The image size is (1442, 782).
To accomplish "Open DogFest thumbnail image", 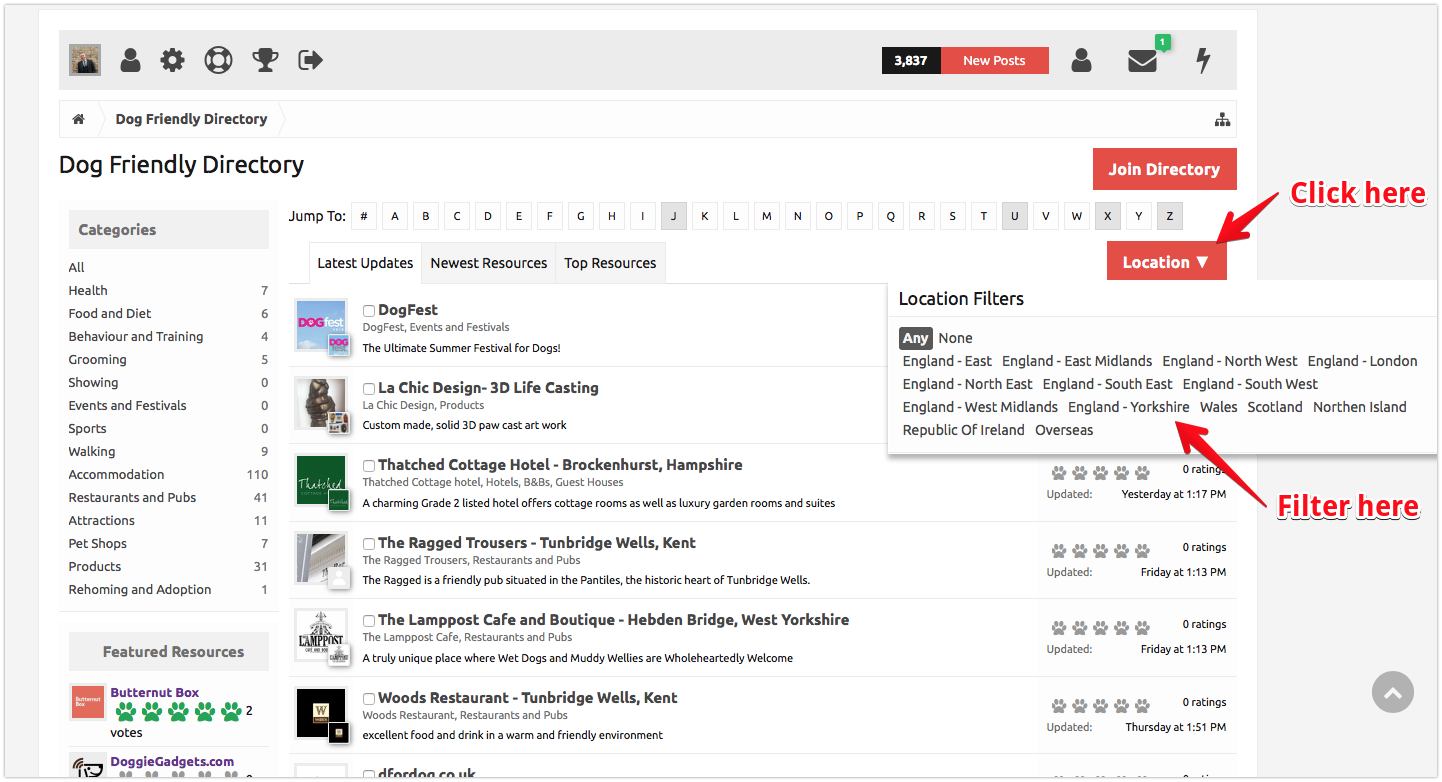I will coord(321,324).
